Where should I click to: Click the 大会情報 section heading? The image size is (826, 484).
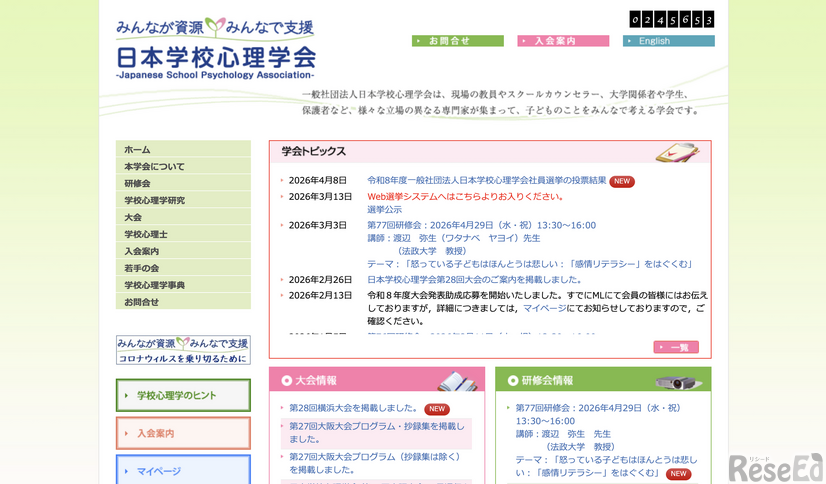(316, 380)
